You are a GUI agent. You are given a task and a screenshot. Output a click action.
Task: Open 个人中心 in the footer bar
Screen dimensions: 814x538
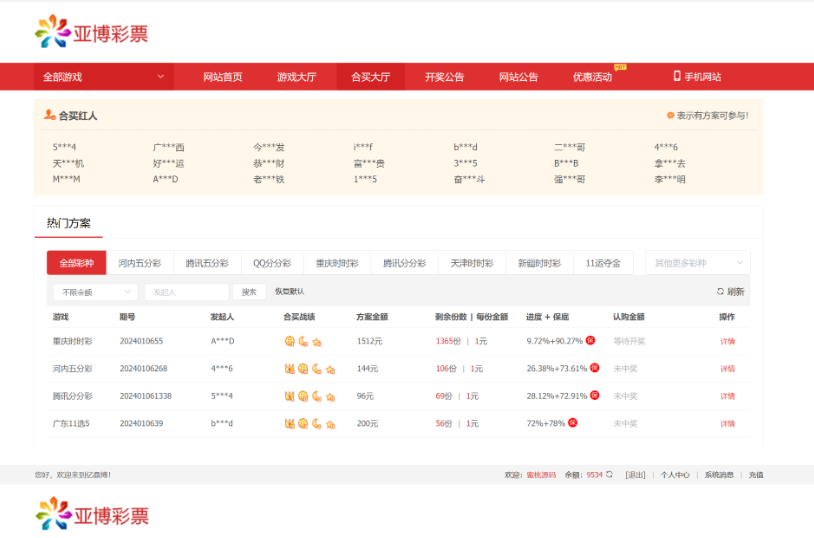point(675,475)
